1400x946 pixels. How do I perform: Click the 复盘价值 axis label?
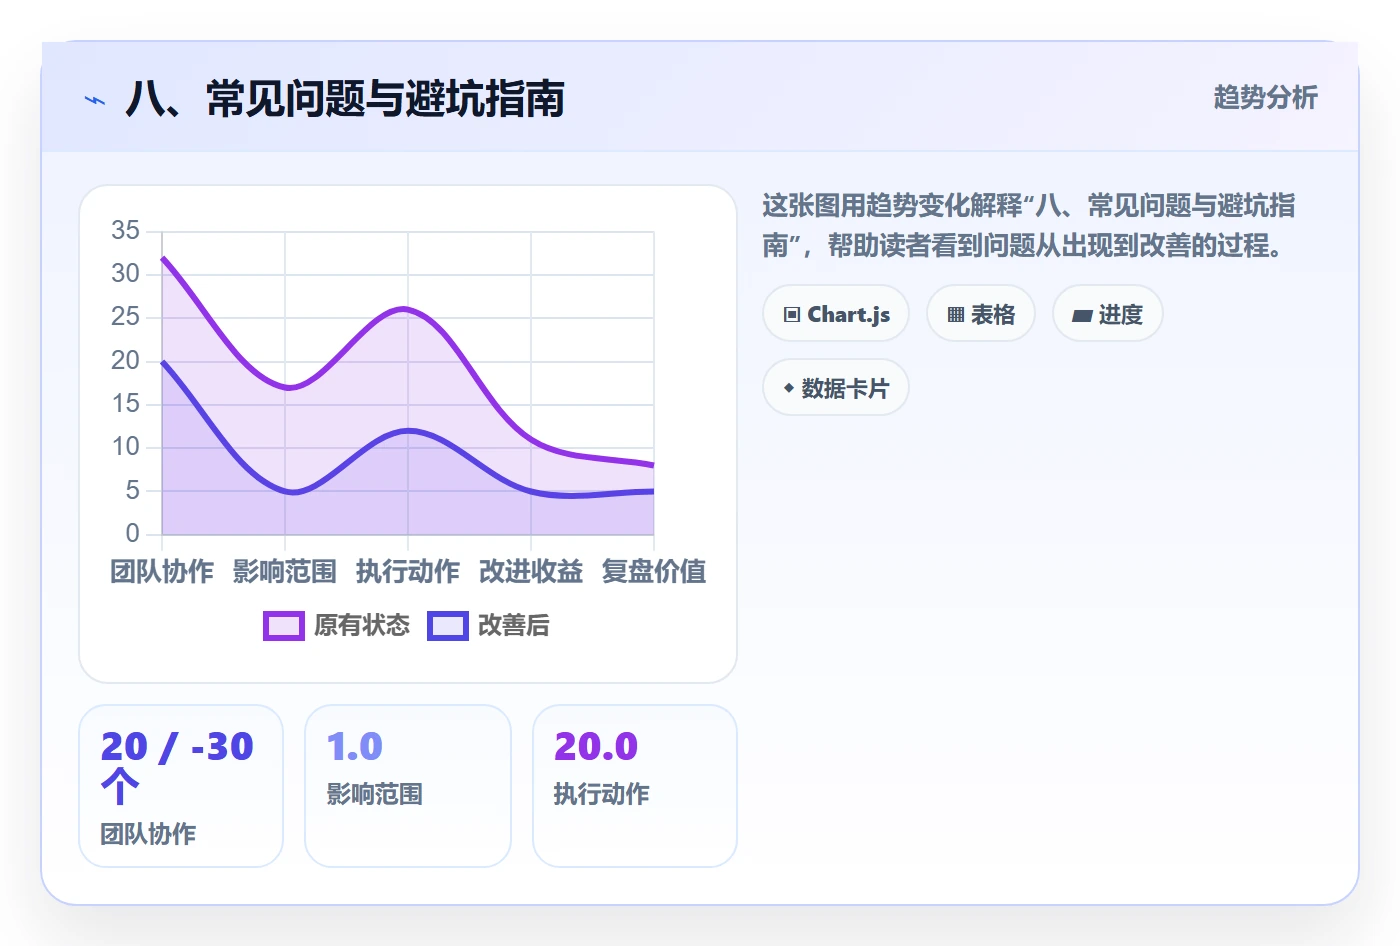pos(654,572)
